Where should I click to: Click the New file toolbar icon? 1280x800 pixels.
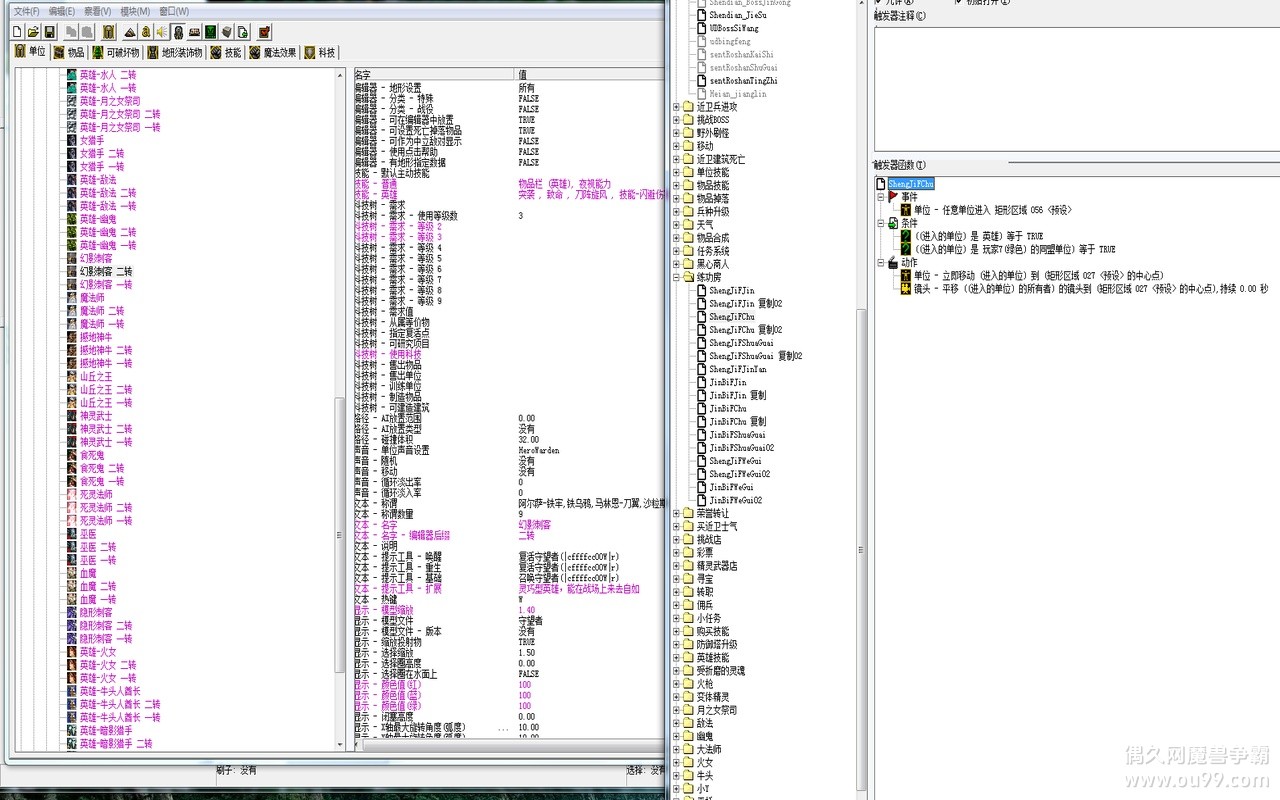pos(17,32)
